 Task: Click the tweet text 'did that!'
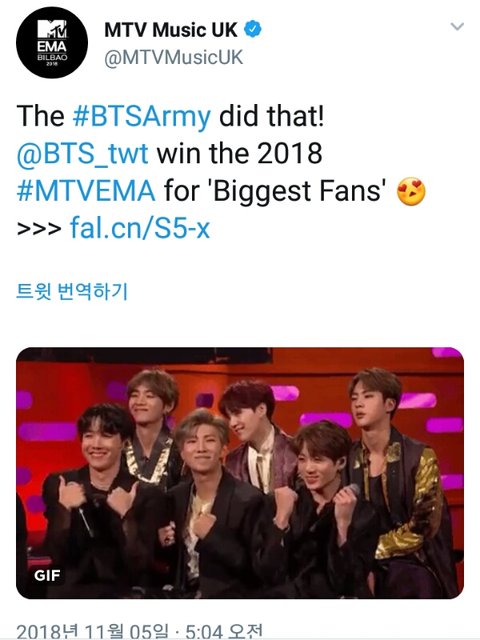pos(272,116)
